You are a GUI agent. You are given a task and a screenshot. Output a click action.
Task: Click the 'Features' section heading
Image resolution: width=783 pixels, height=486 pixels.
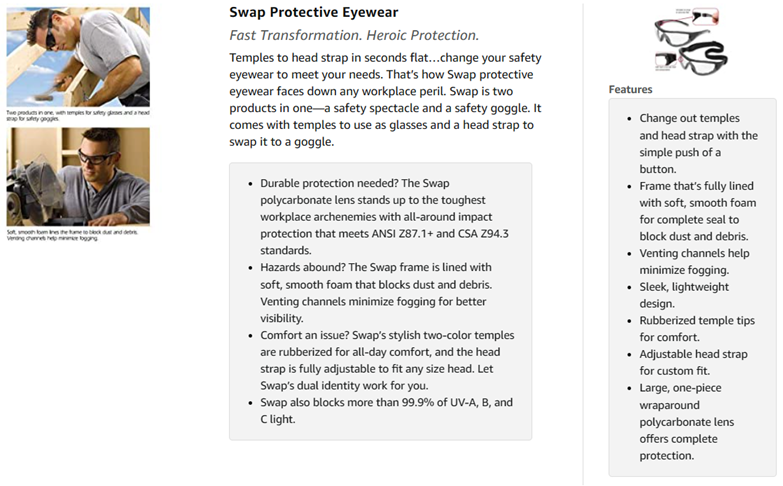(630, 89)
